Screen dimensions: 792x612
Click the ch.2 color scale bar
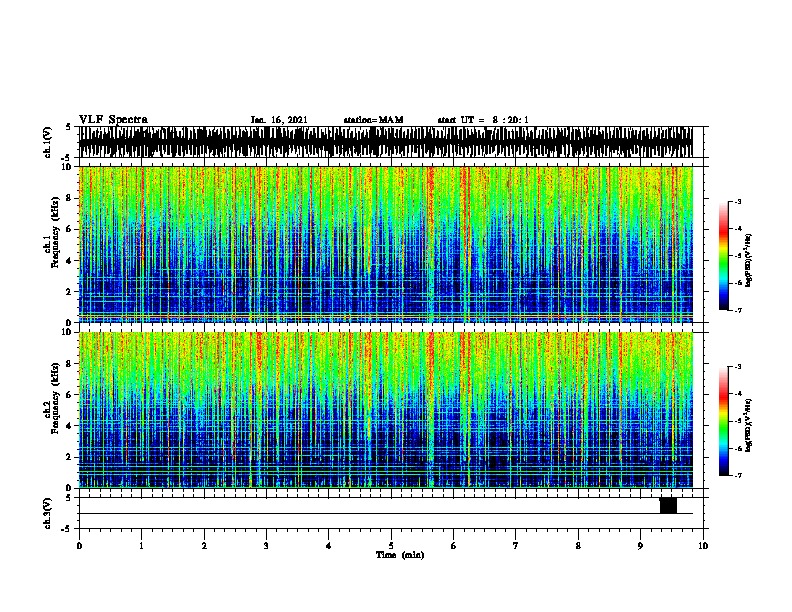(724, 421)
